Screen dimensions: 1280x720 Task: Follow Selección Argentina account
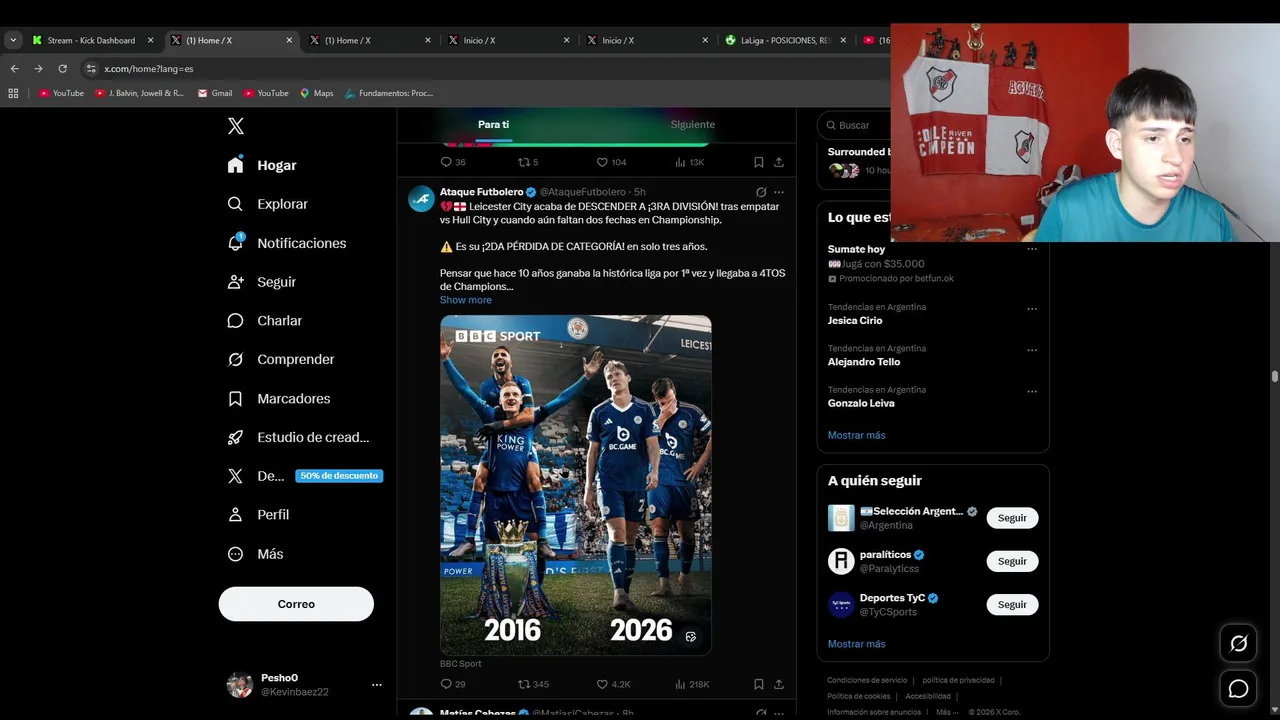point(1012,518)
